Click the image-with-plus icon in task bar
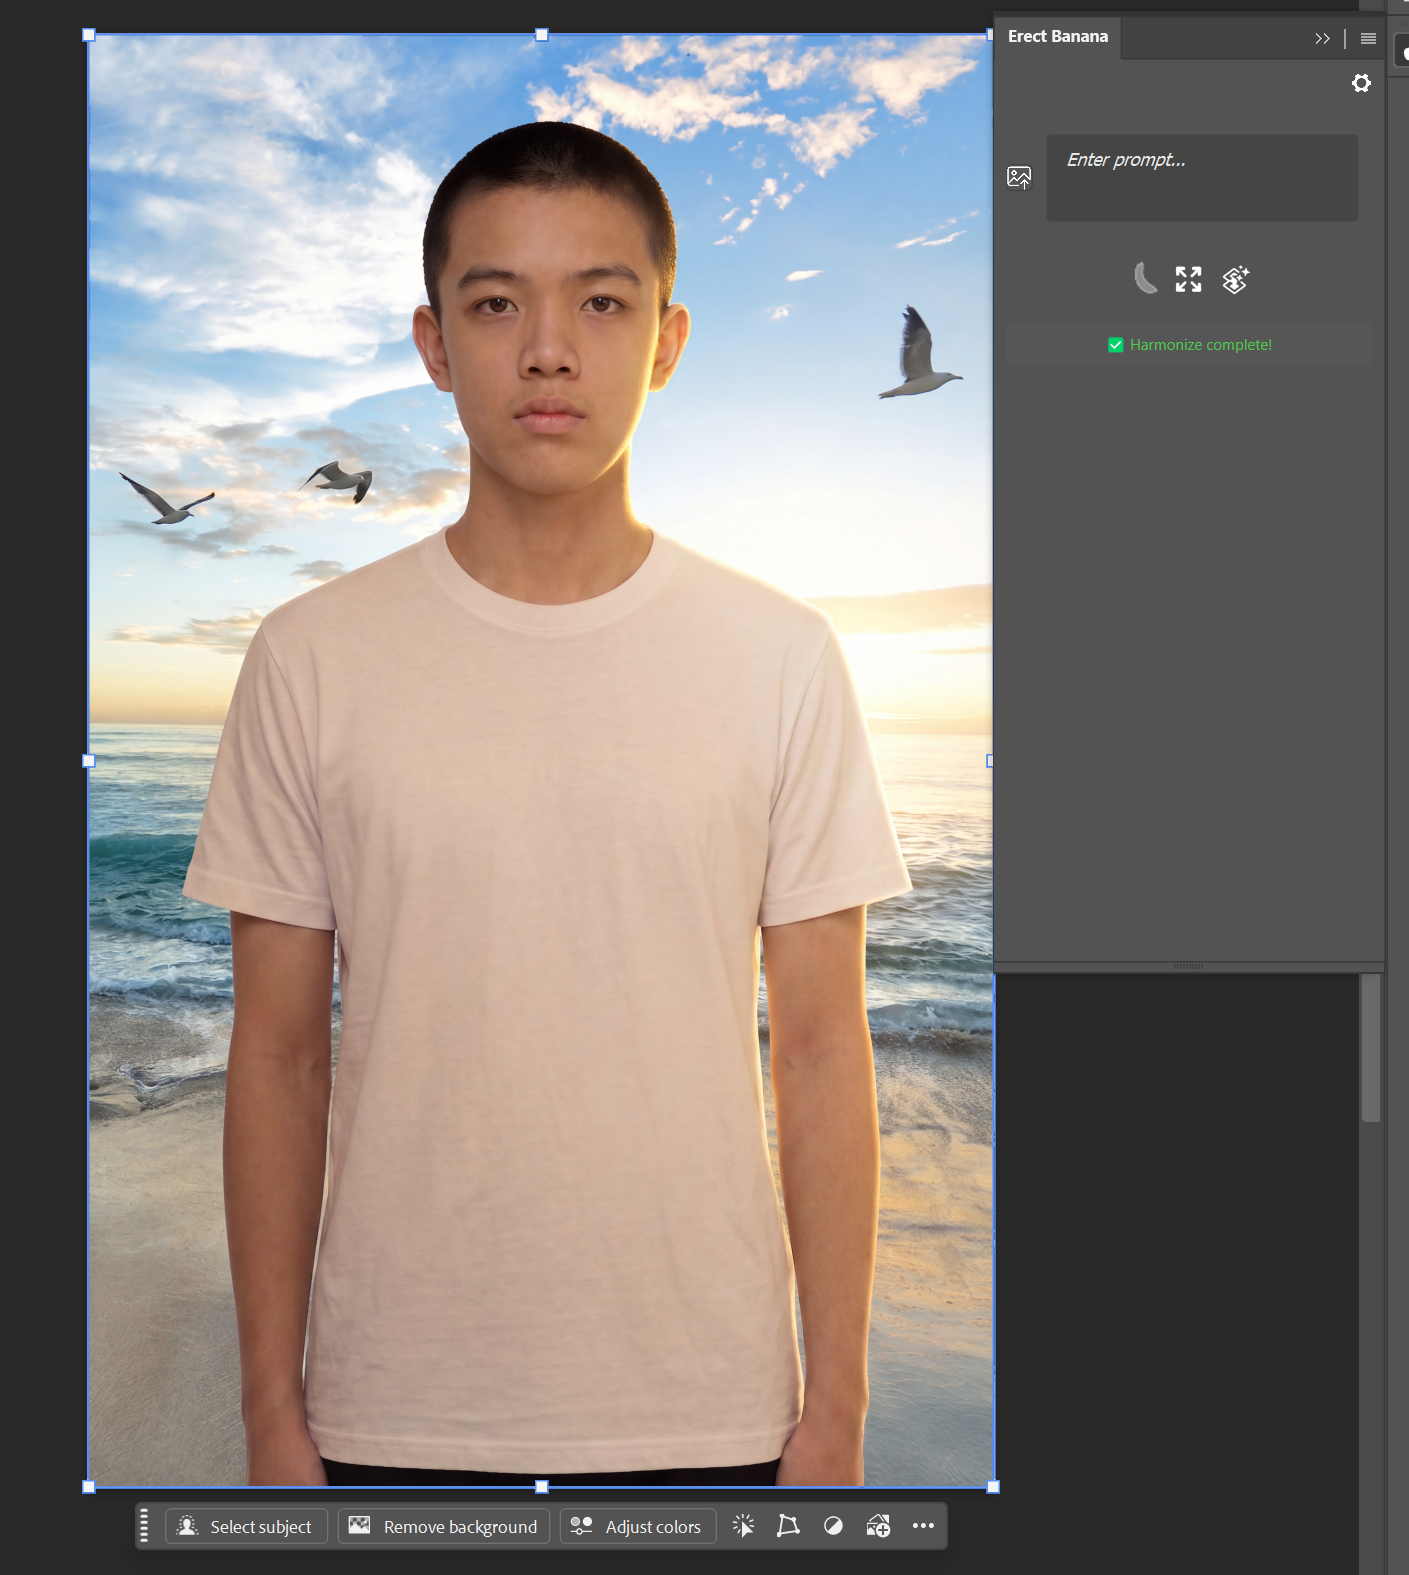 coord(878,1526)
